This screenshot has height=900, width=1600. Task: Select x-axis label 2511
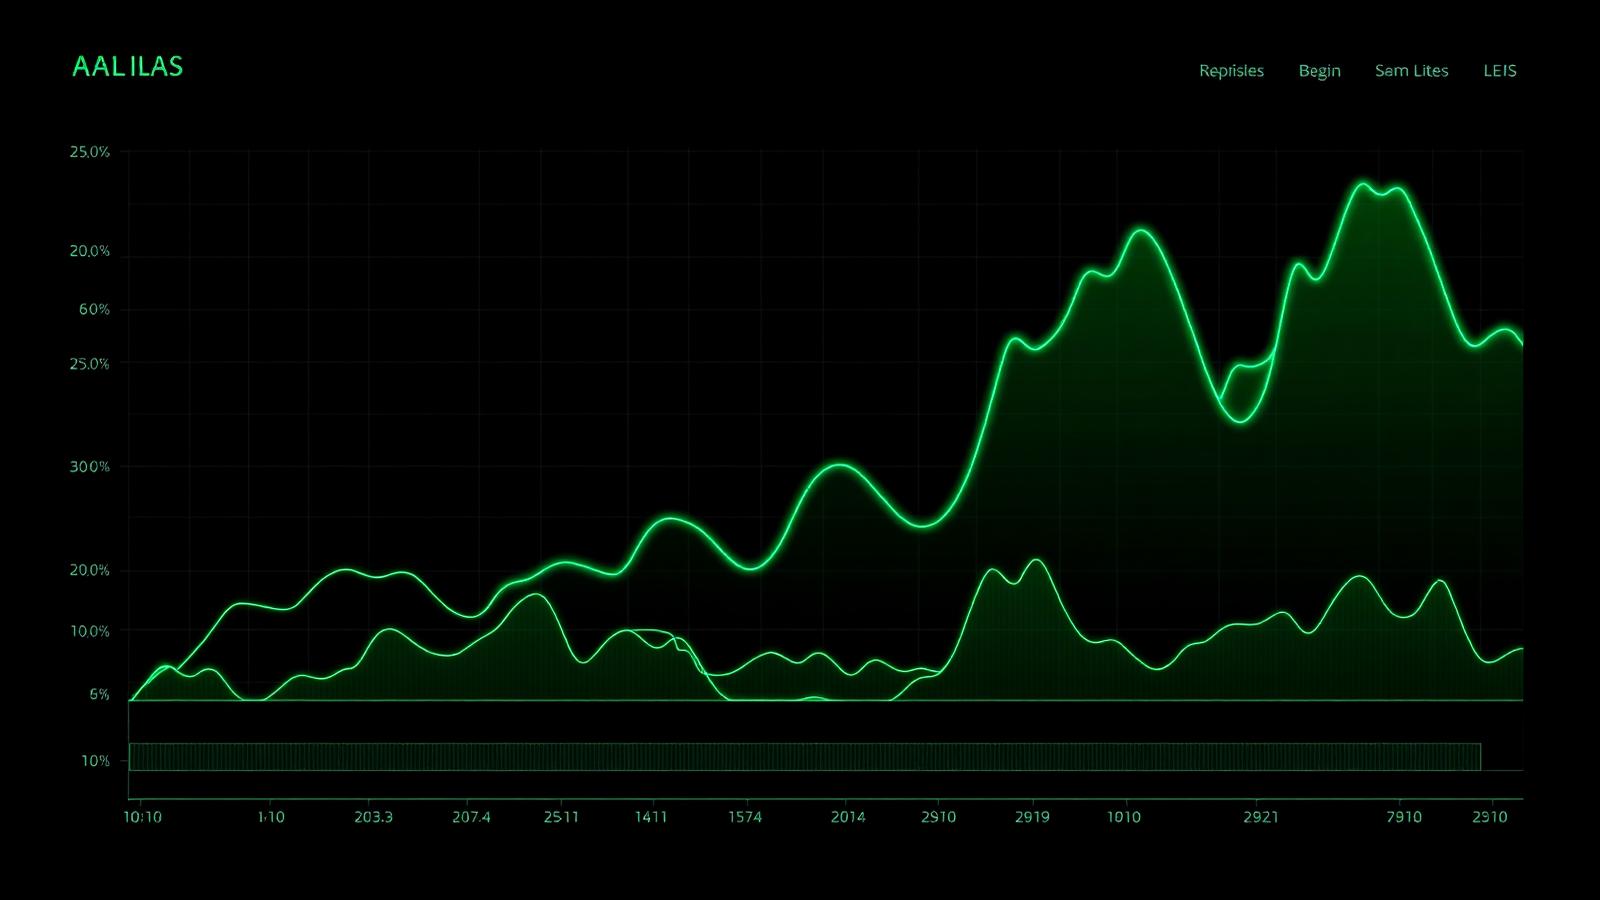[x=561, y=817]
